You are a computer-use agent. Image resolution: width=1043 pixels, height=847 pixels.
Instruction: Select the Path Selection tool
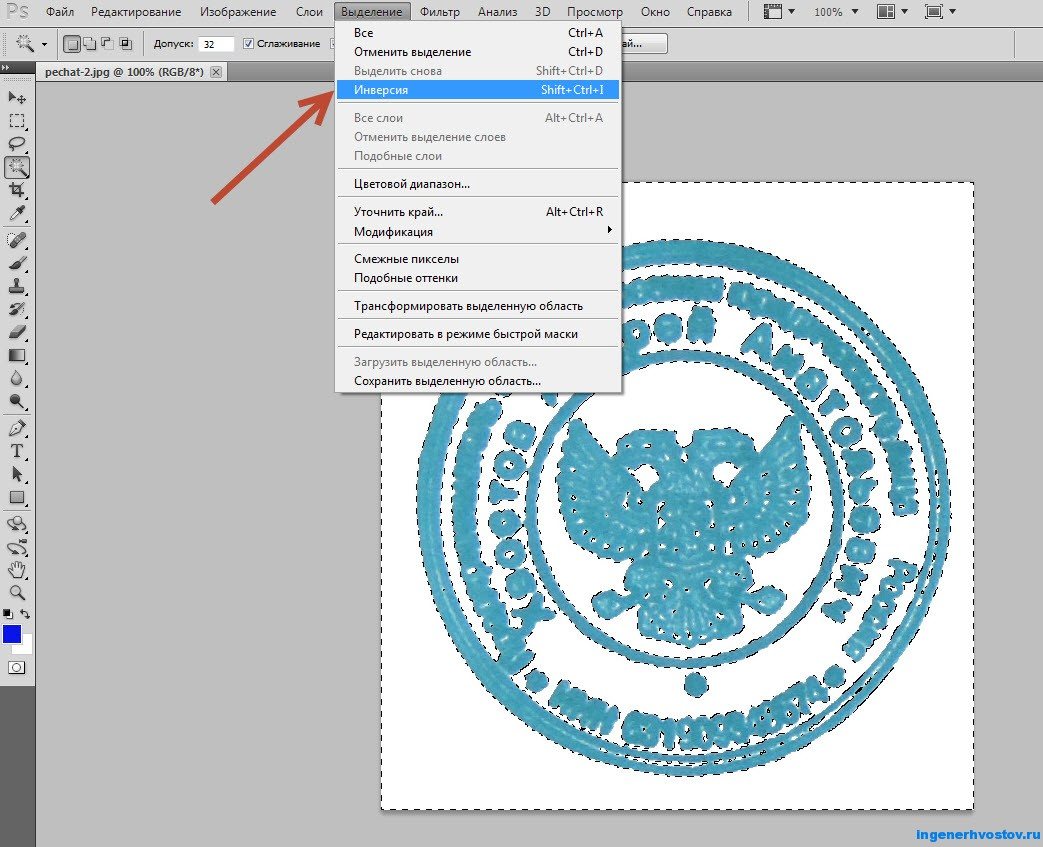[17, 474]
